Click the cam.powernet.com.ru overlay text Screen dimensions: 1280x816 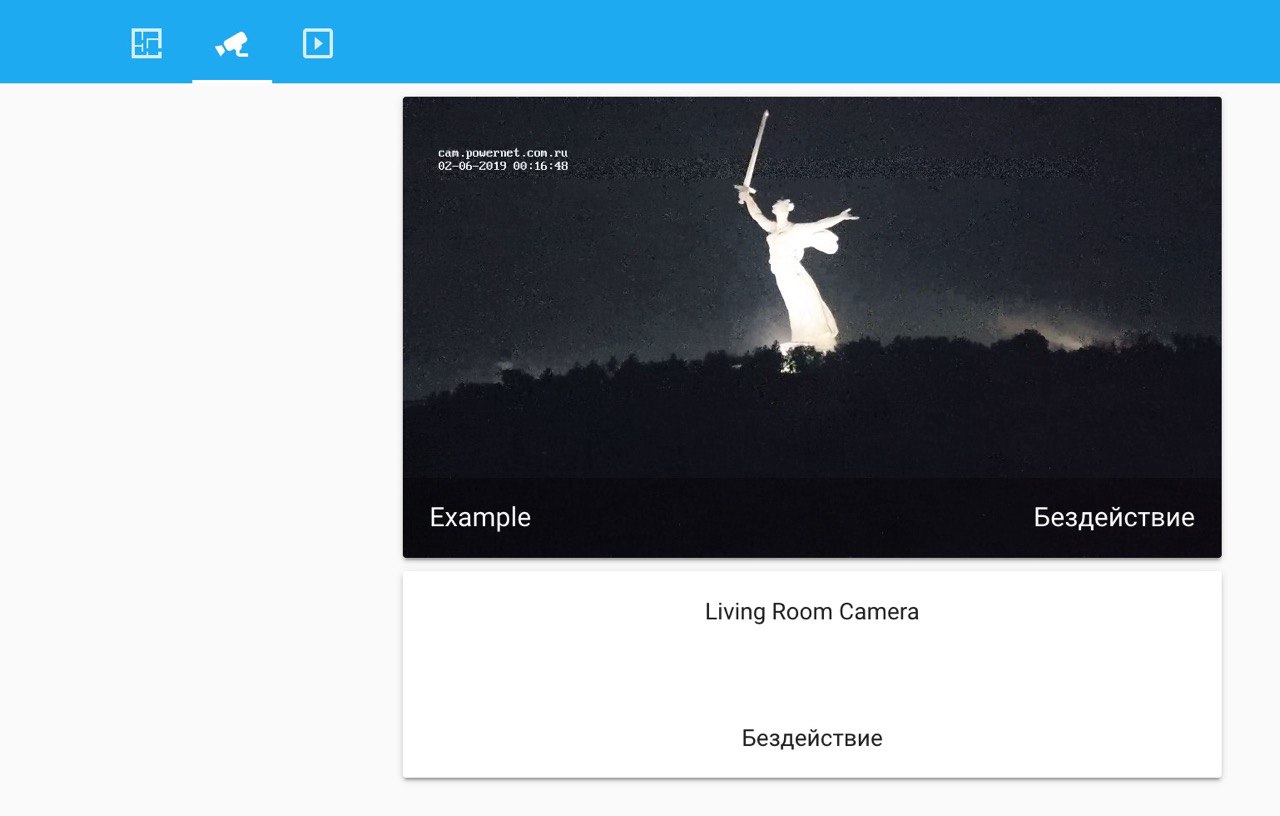(x=503, y=153)
